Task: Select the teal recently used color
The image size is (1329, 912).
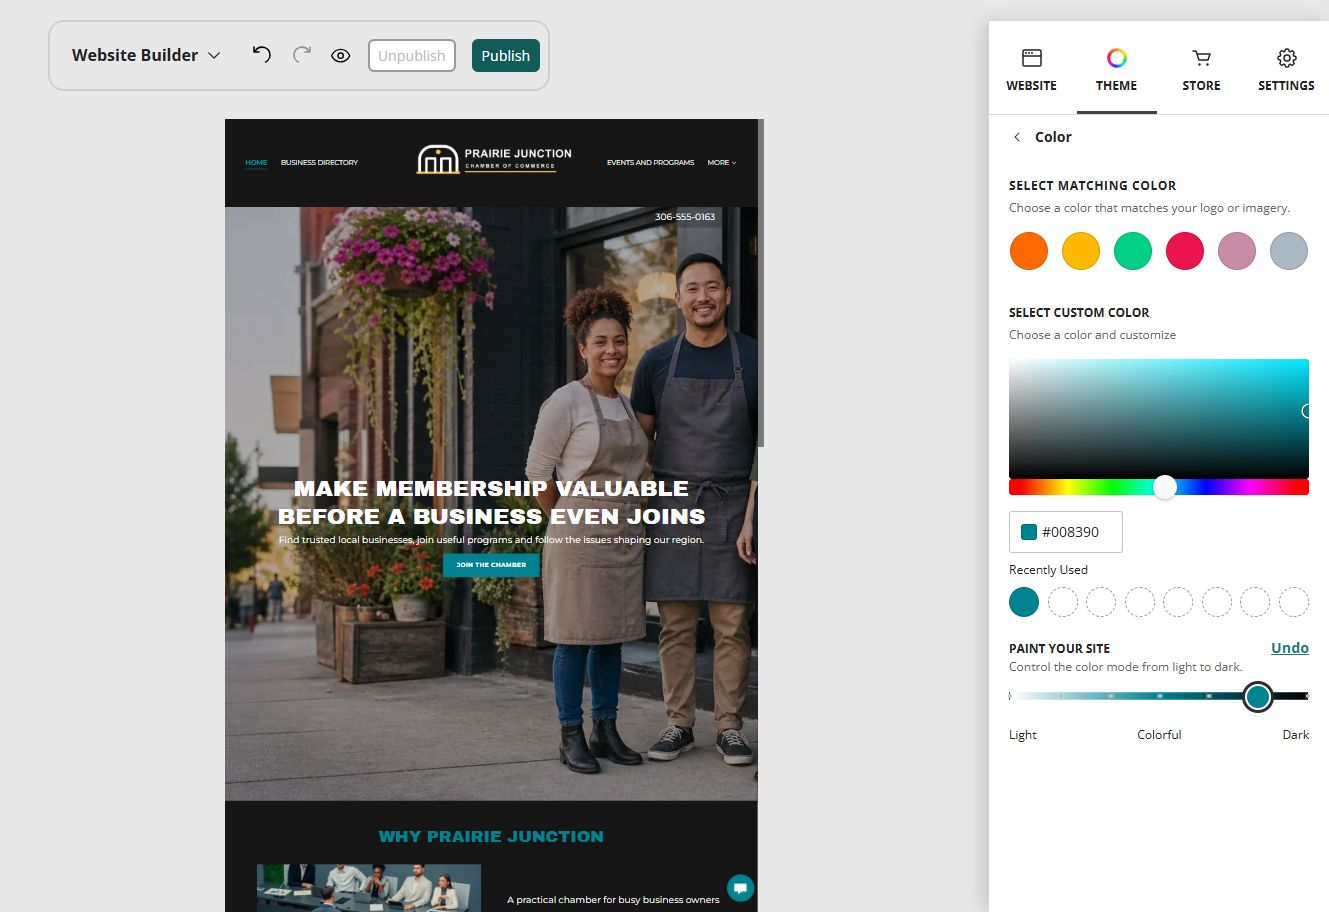Action: (1024, 602)
